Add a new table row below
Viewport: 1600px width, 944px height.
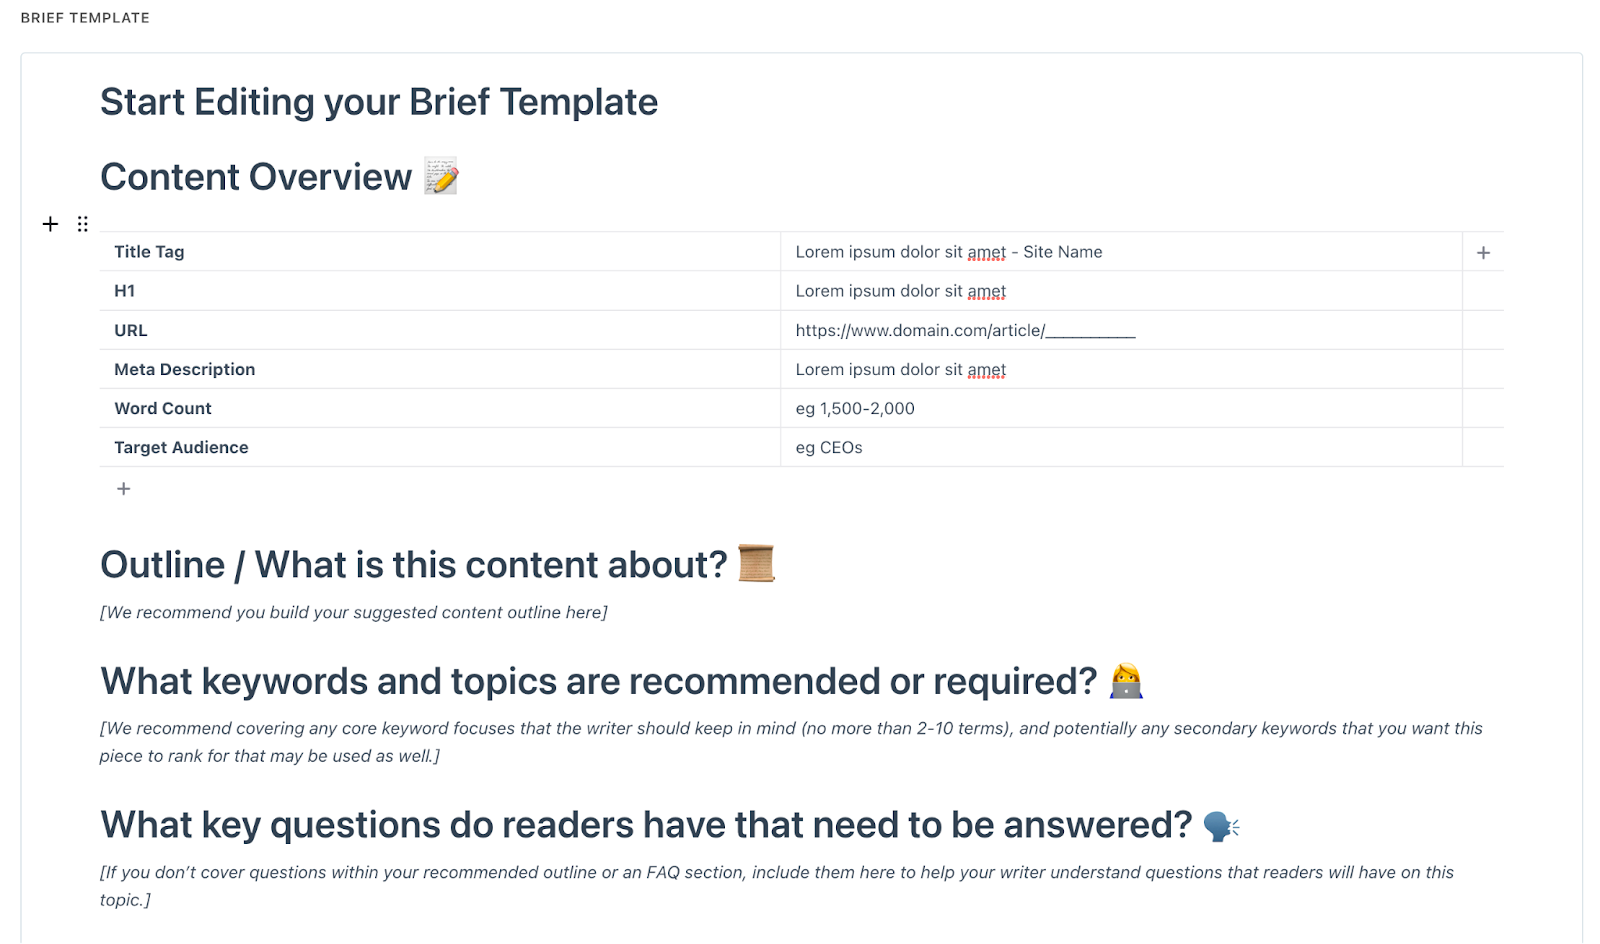(123, 488)
